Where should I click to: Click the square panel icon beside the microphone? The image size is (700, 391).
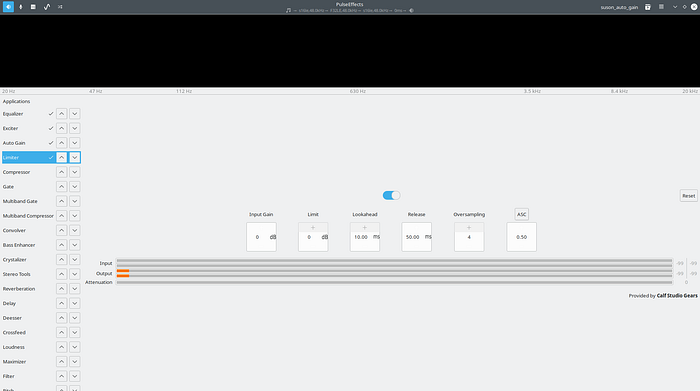click(x=33, y=7)
